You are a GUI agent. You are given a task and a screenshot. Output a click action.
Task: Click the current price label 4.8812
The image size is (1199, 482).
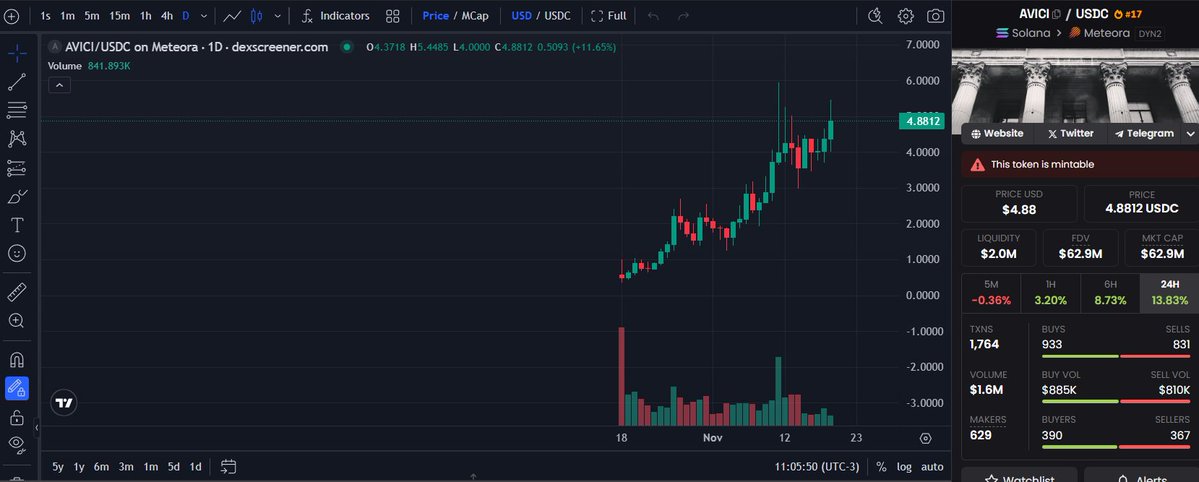(922, 121)
